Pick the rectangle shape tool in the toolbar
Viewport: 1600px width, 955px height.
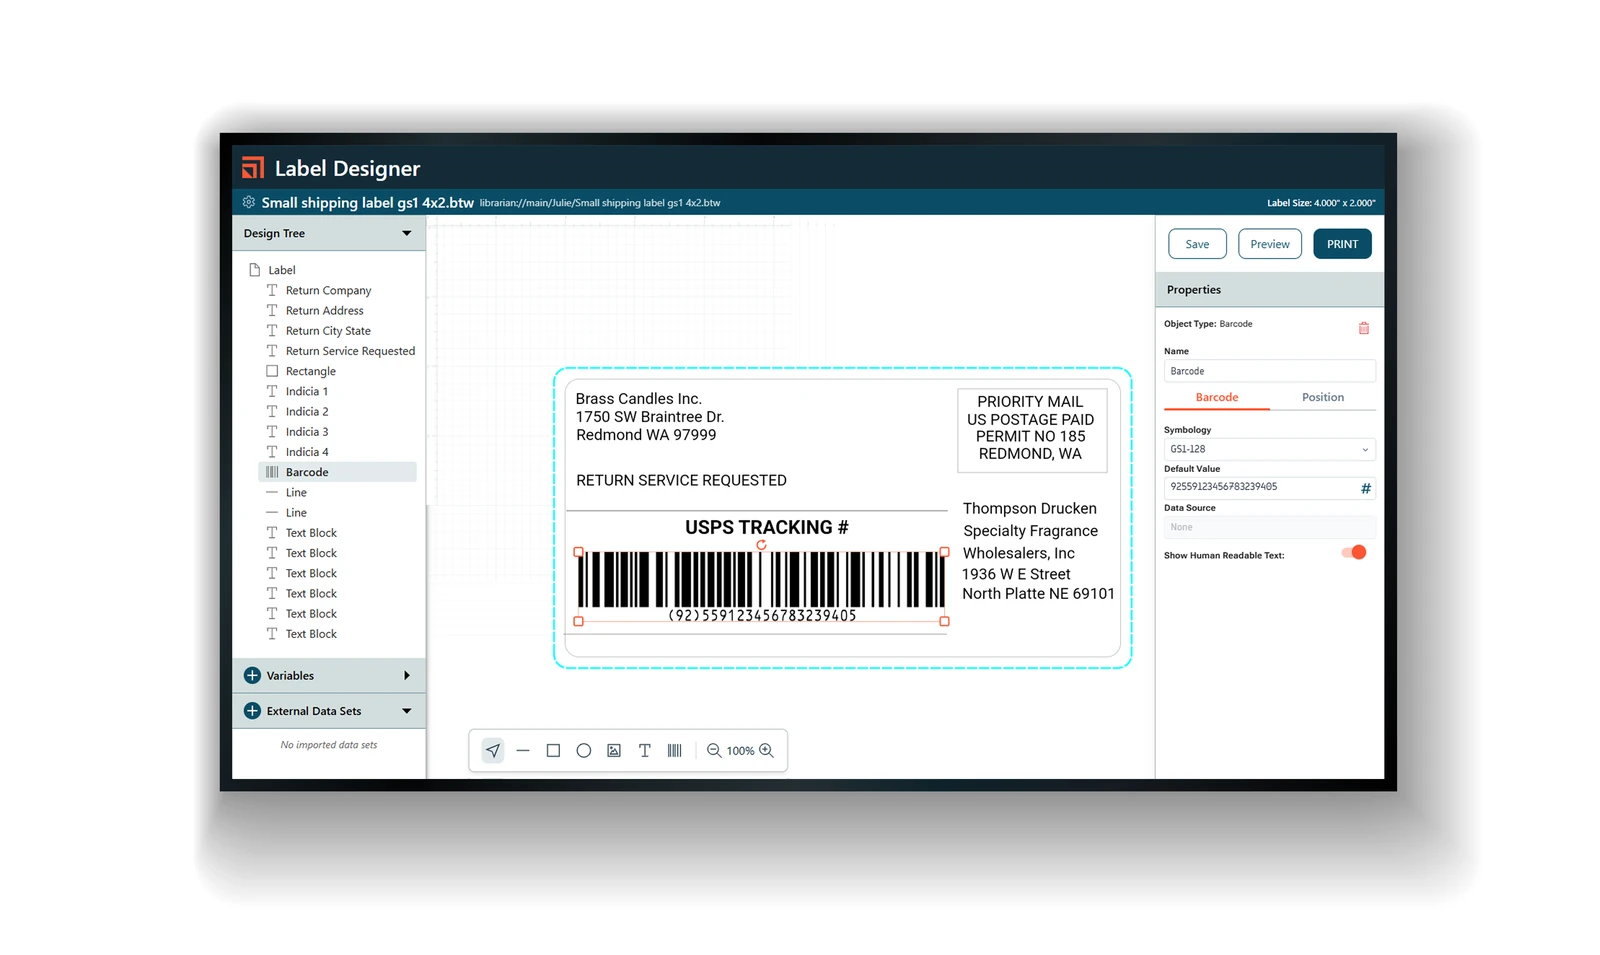coord(553,750)
